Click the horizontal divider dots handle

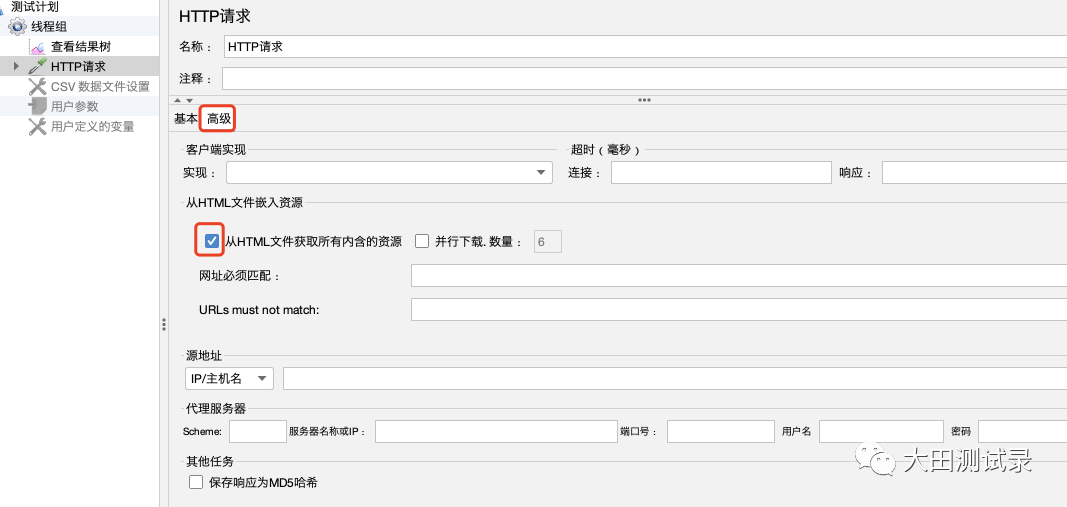(644, 100)
